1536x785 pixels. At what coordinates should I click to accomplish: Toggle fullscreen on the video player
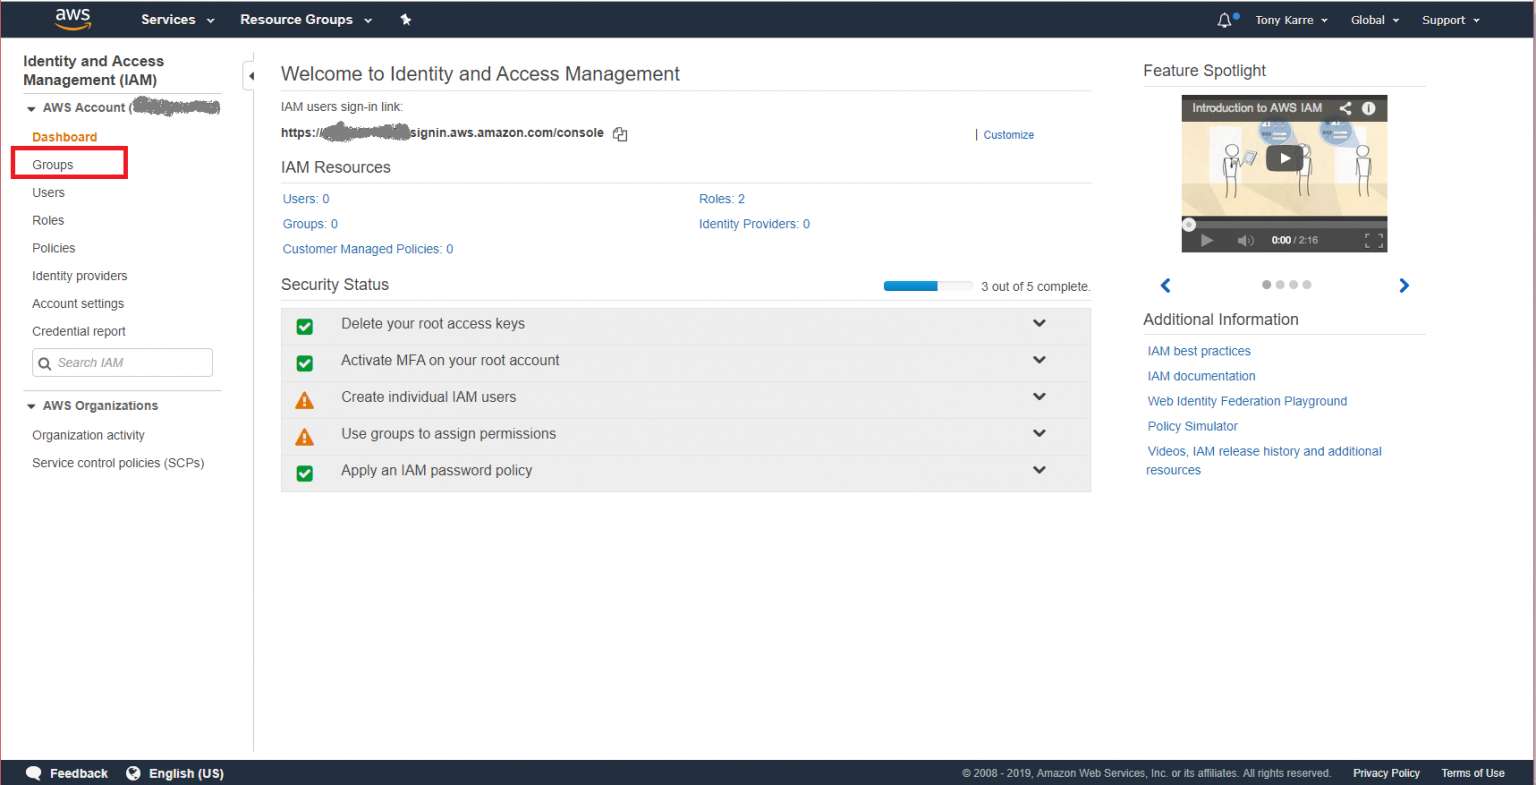1372,239
